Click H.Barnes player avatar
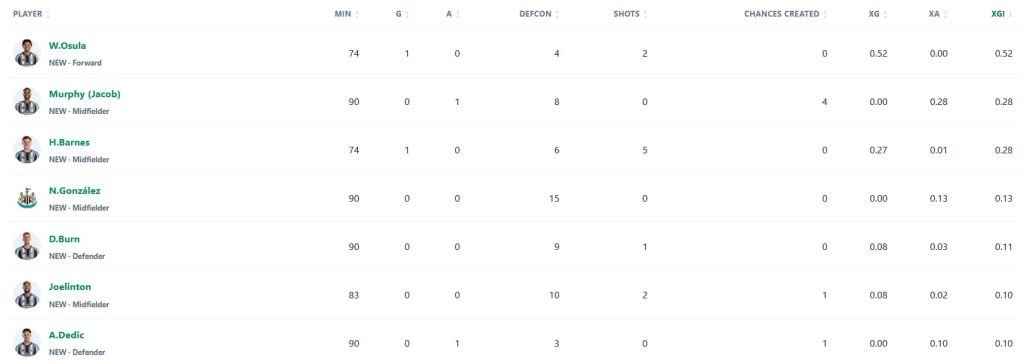1024x364 pixels. click(x=27, y=150)
